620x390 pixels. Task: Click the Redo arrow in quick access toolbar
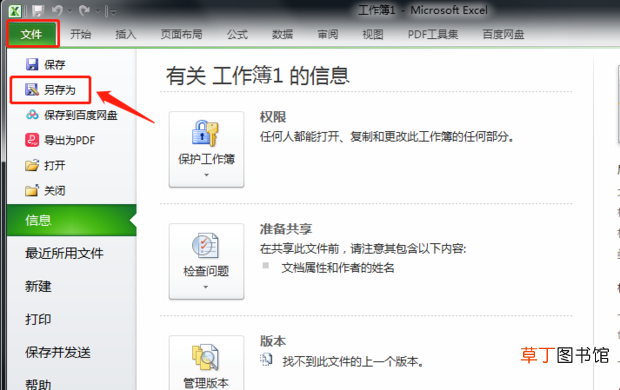[x=84, y=11]
